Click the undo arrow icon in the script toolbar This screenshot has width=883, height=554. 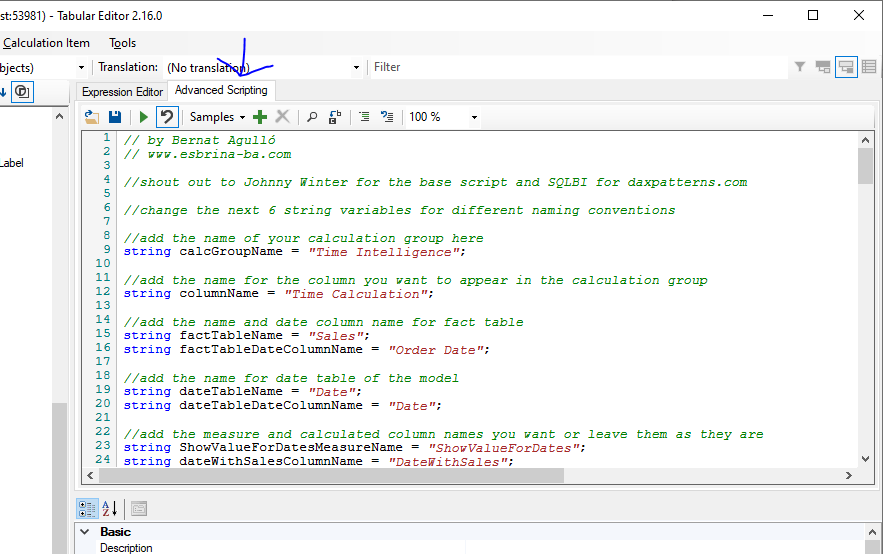click(167, 117)
